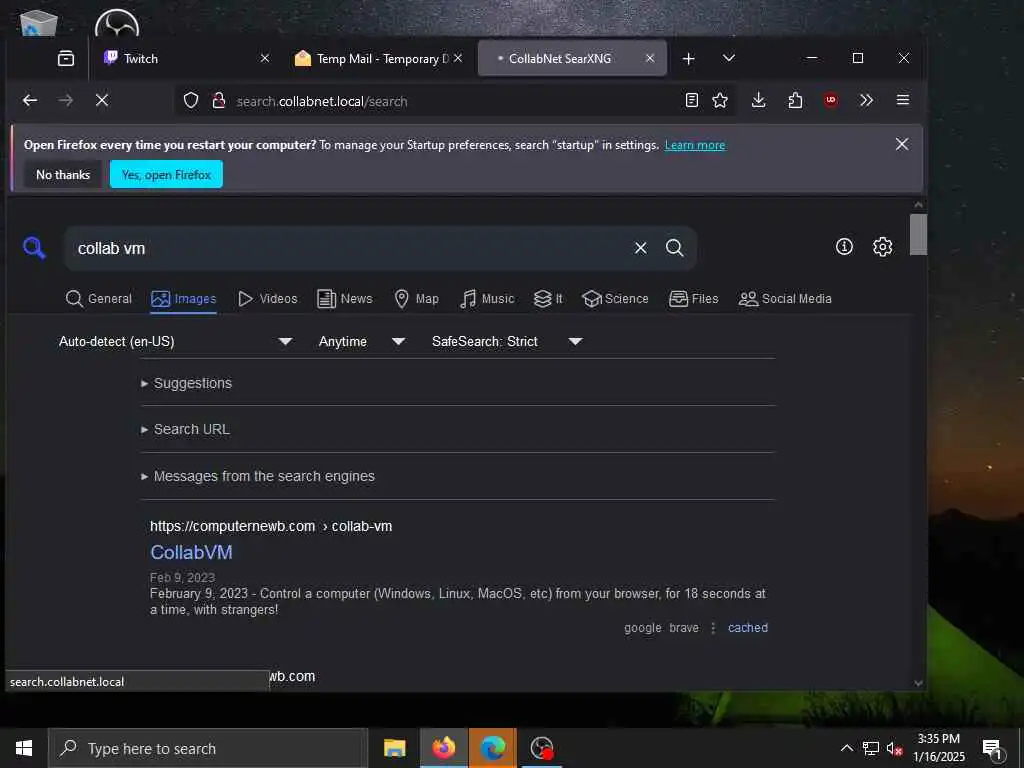The height and width of the screenshot is (768, 1024).
Task: Open the uBlock Origin extension icon
Action: 831,100
